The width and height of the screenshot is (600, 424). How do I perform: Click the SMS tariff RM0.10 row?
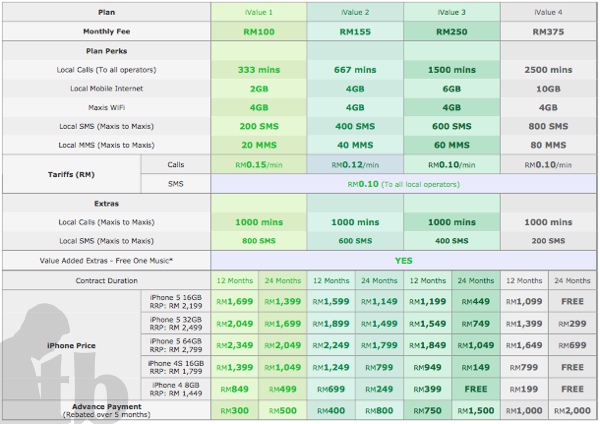point(404,184)
